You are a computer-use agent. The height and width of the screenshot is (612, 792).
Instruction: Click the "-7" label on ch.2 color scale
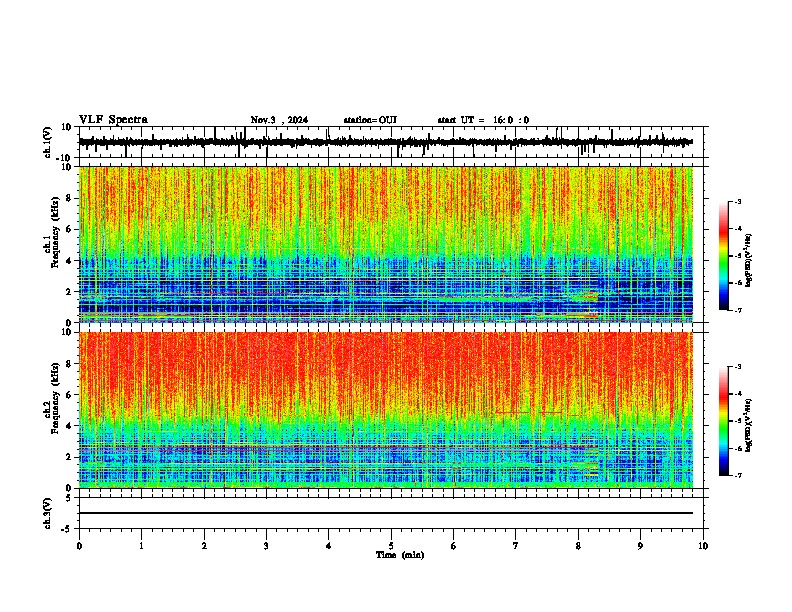(737, 475)
